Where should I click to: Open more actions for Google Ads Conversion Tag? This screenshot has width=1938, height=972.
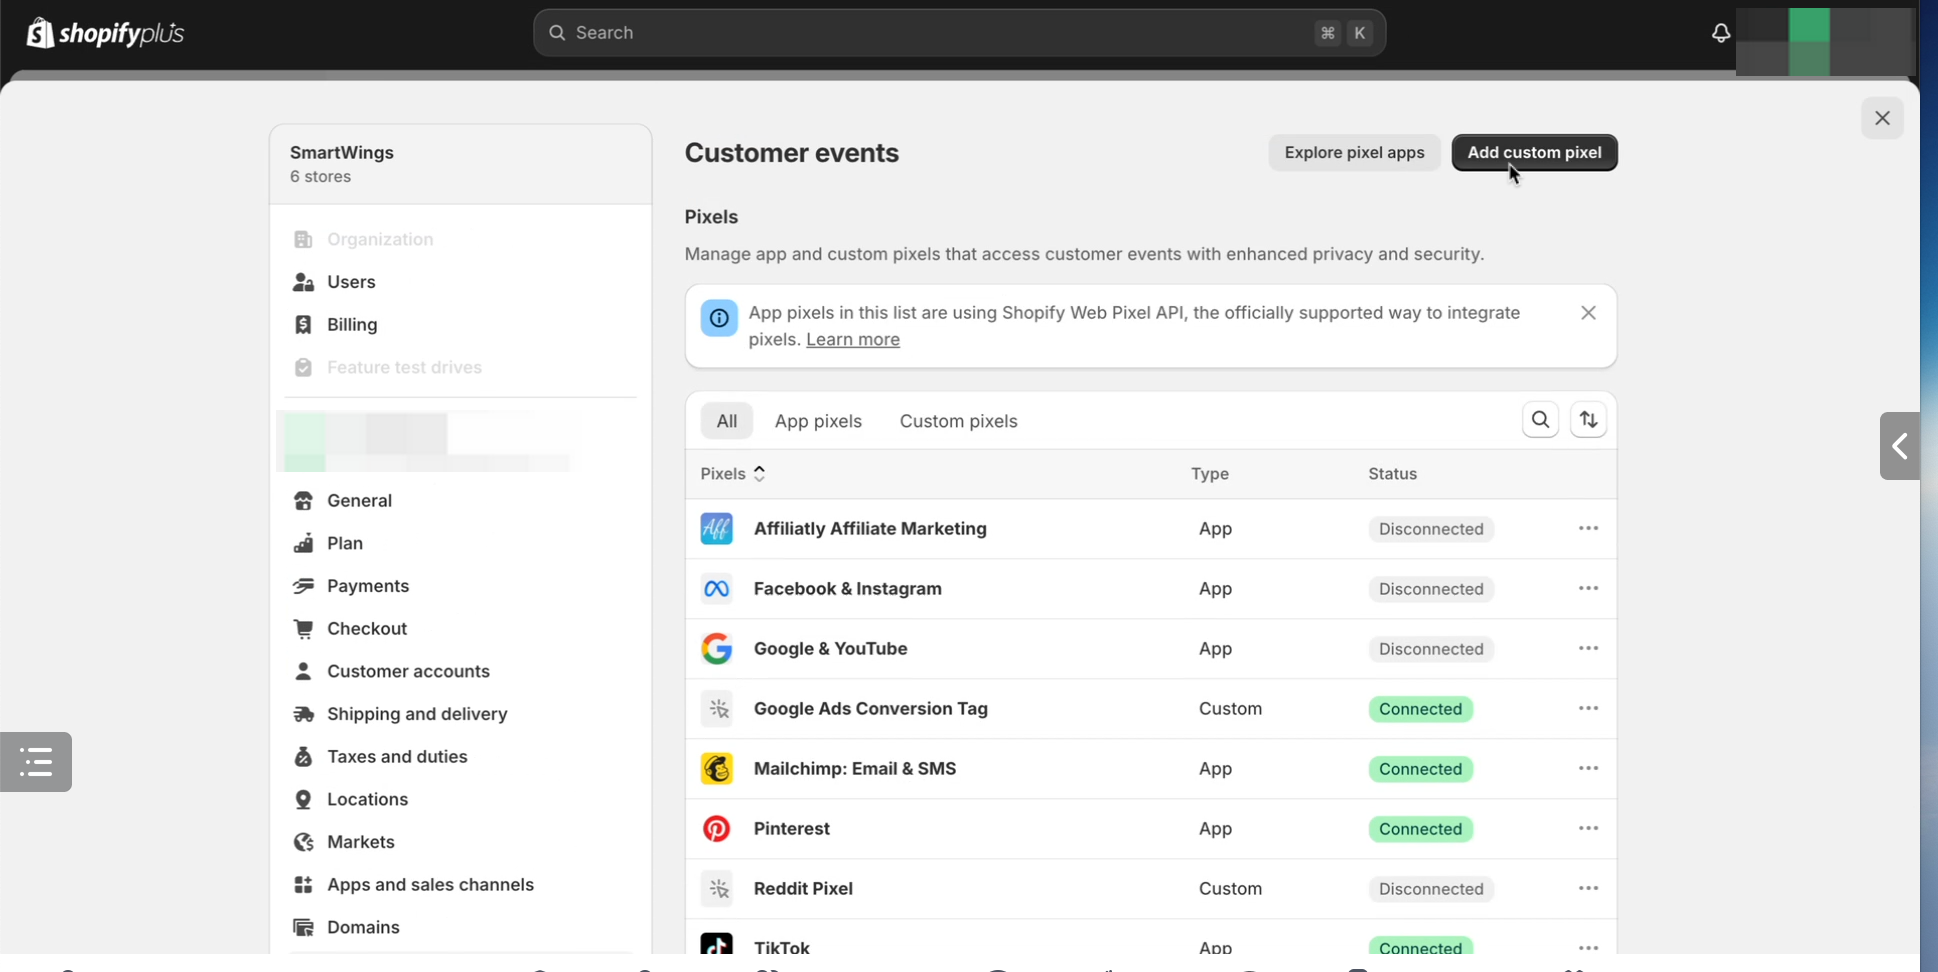click(1588, 708)
